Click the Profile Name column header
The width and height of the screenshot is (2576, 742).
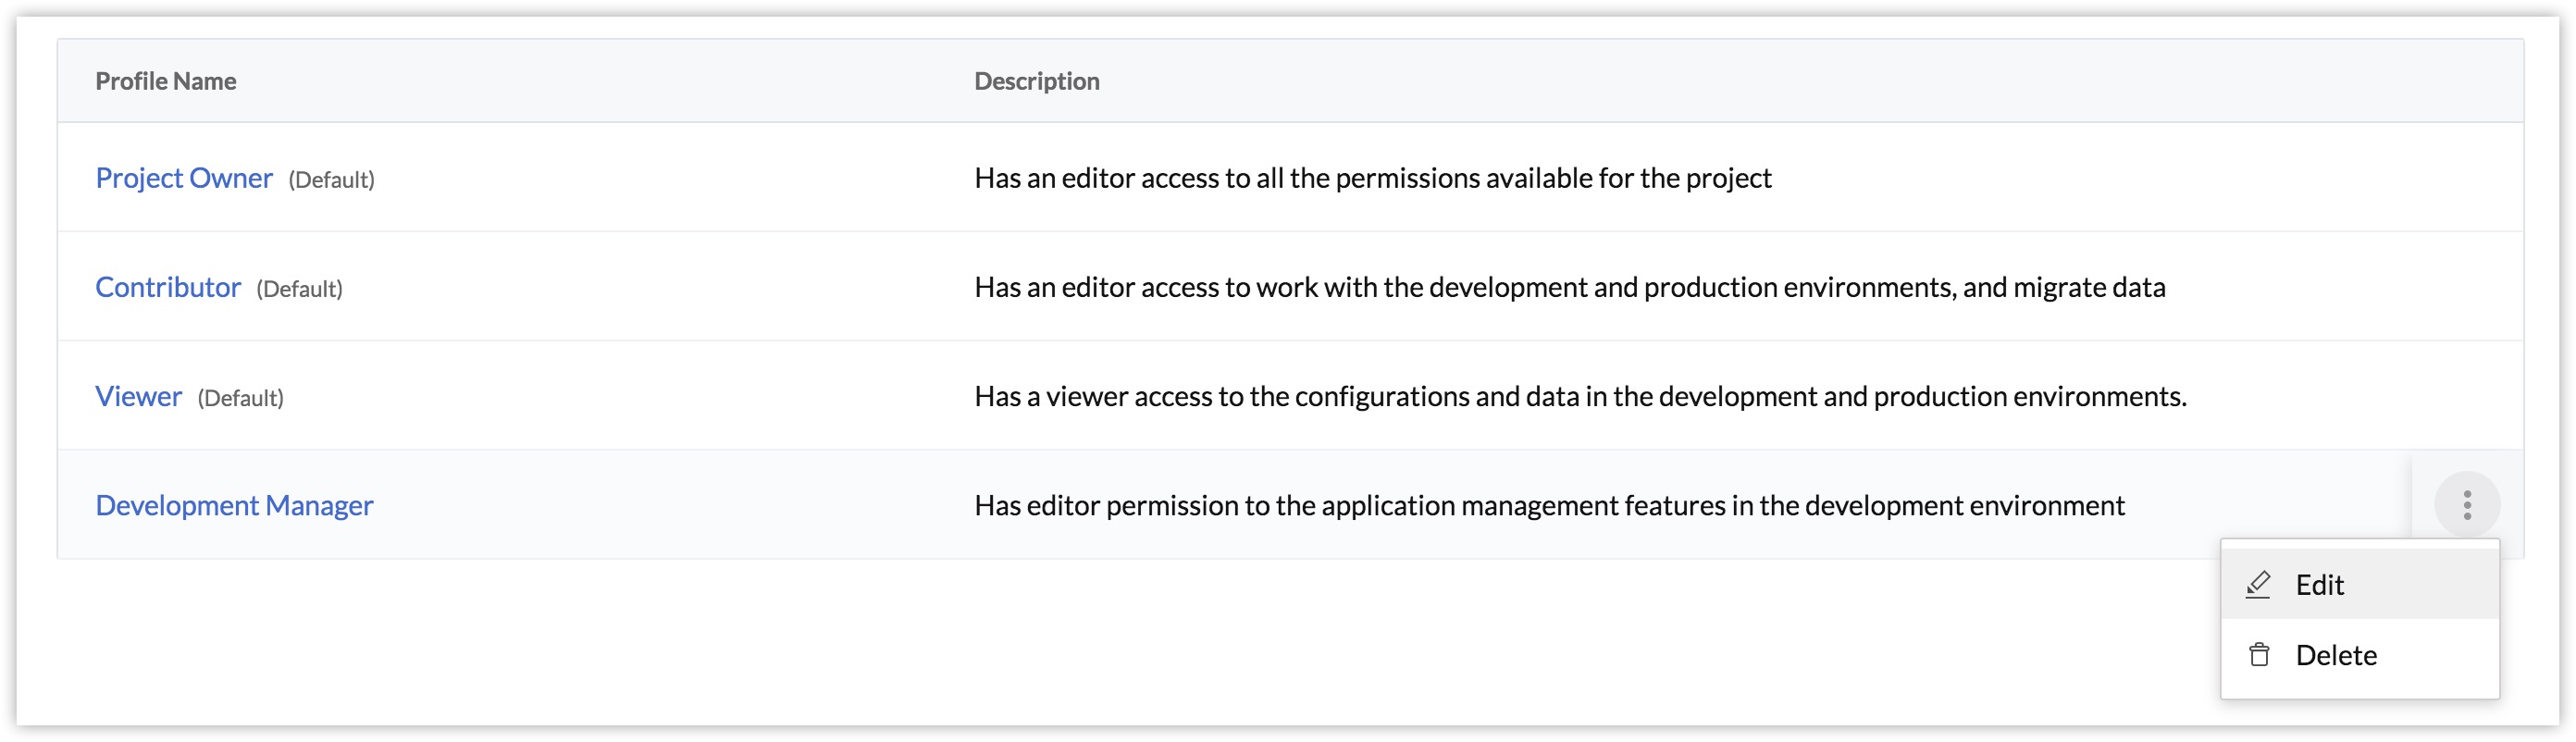pos(166,81)
